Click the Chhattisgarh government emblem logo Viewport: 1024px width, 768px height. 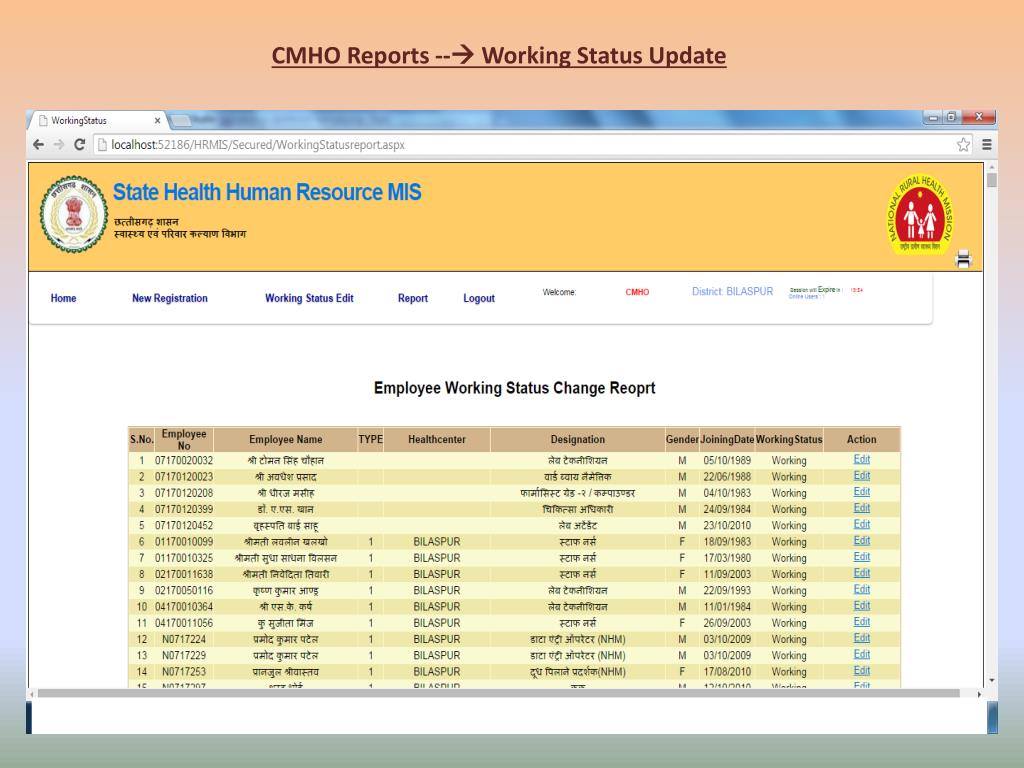point(74,214)
